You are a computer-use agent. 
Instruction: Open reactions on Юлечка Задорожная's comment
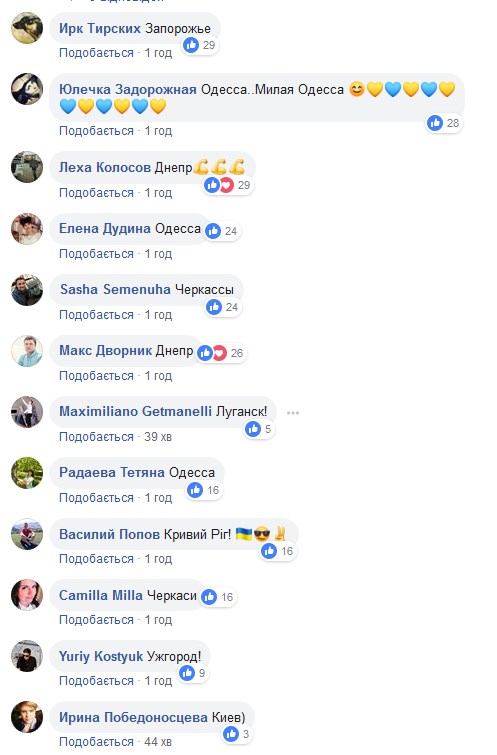pyautogui.click(x=444, y=123)
